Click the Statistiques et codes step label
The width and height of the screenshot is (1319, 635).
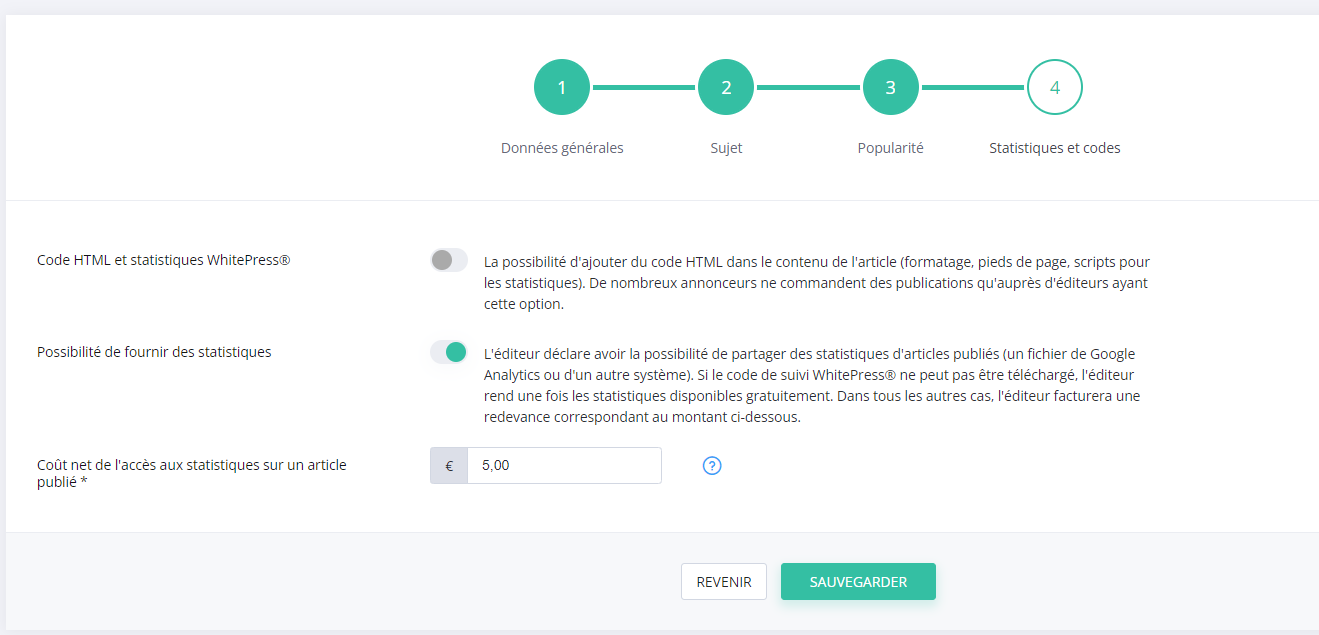[x=1055, y=148]
